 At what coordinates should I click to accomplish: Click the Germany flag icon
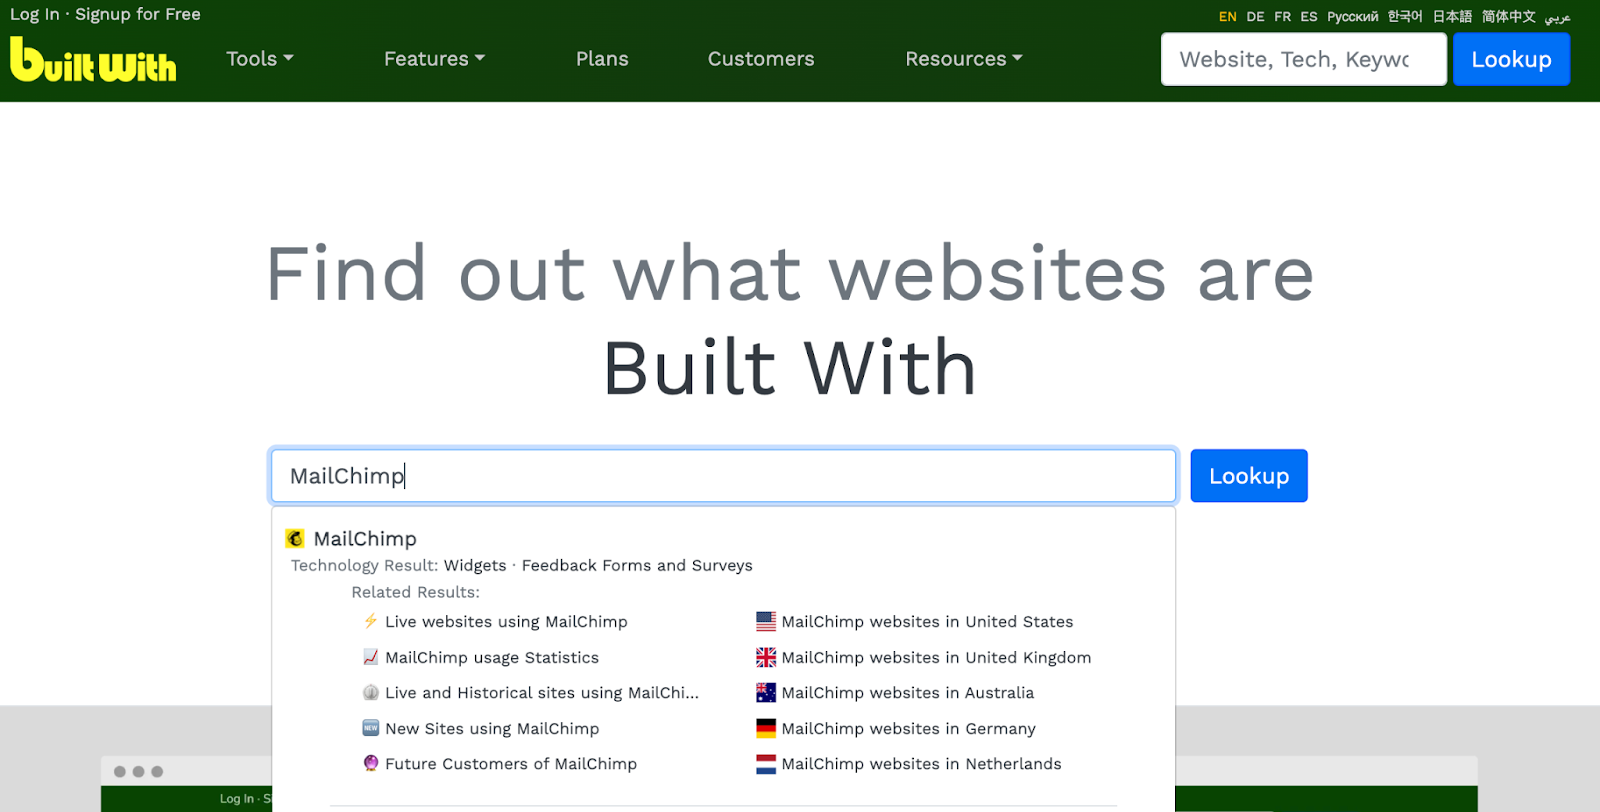(x=766, y=728)
